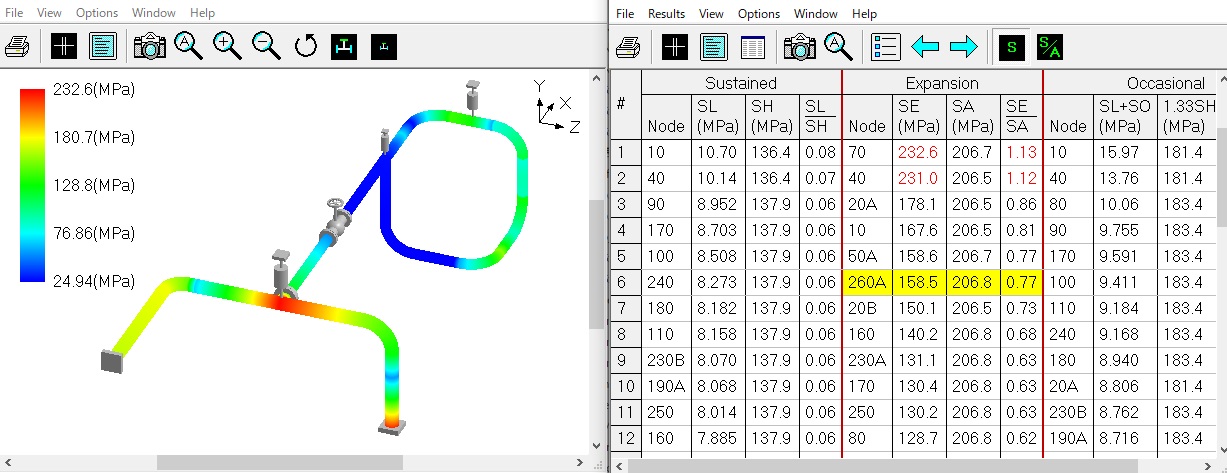Image resolution: width=1227 pixels, height=473 pixels.
Task: Click Sustained node cell 230B
Action: pyautogui.click(x=665, y=361)
